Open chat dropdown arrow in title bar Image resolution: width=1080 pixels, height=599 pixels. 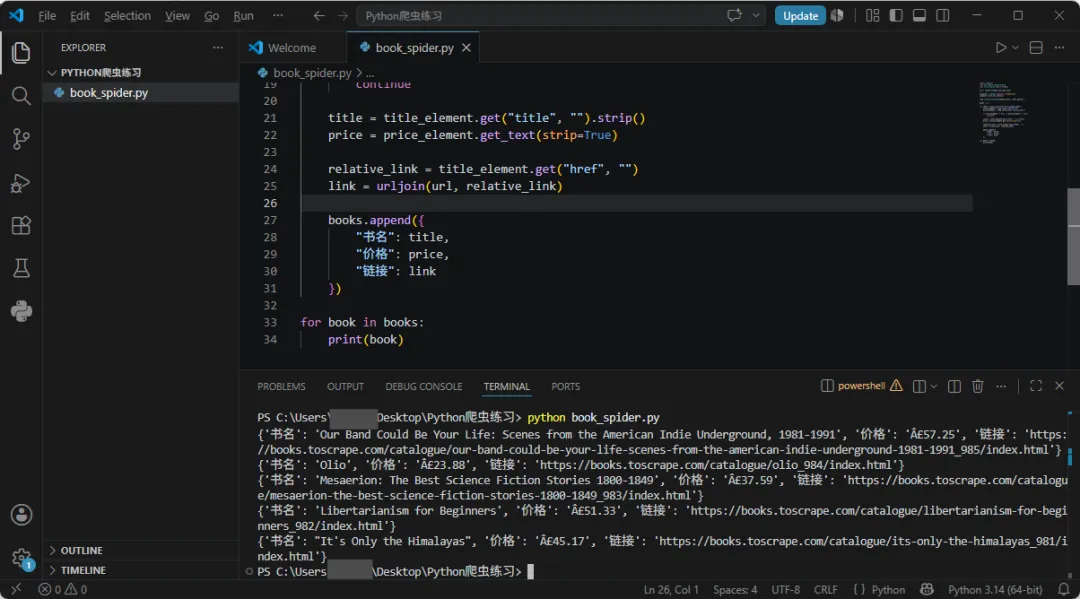(x=756, y=15)
